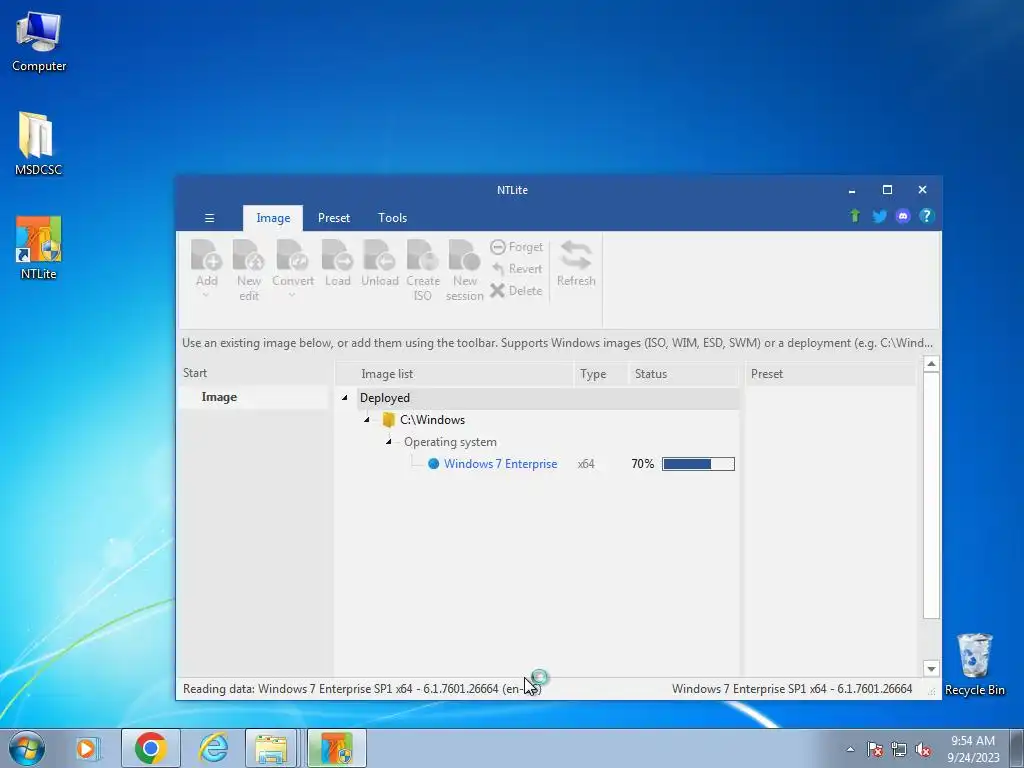Open the MSDCSC desktop folder

click(39, 144)
